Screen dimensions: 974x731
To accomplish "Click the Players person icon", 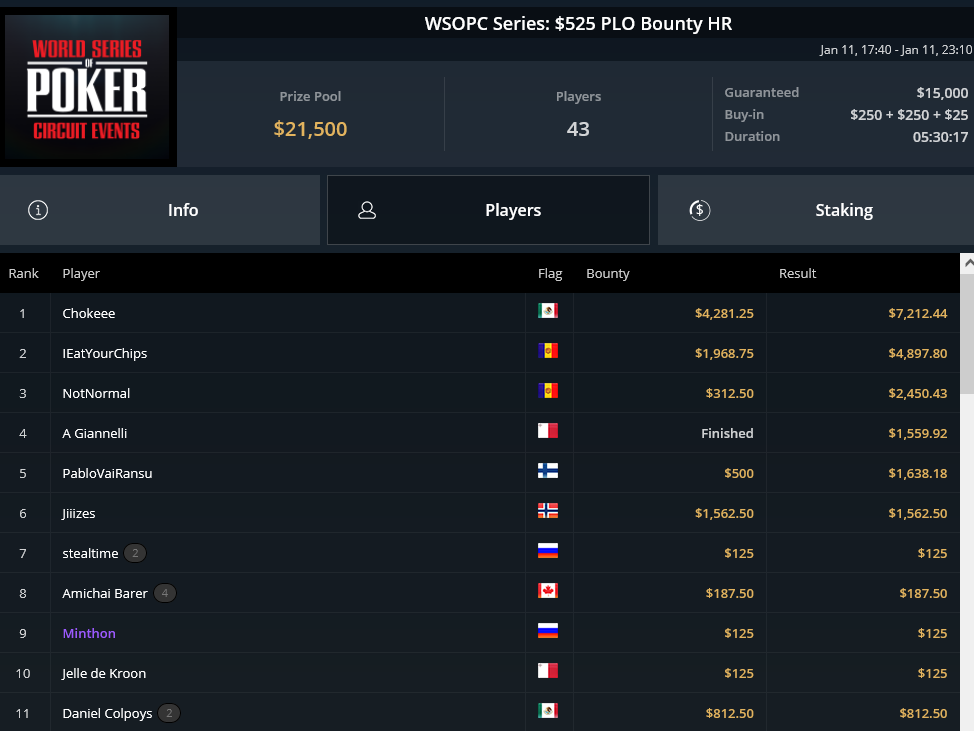I will click(x=367, y=210).
